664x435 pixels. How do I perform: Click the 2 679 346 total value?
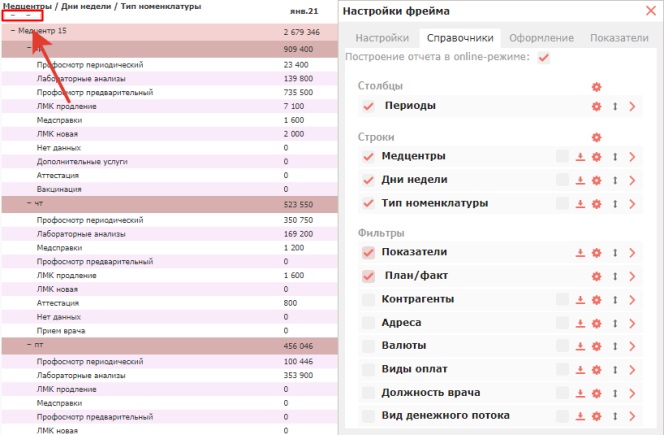(x=302, y=32)
